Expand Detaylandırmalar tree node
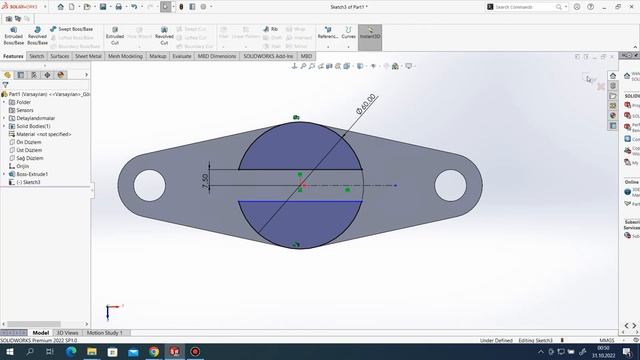Image resolution: width=640 pixels, height=360 pixels. tap(4, 118)
